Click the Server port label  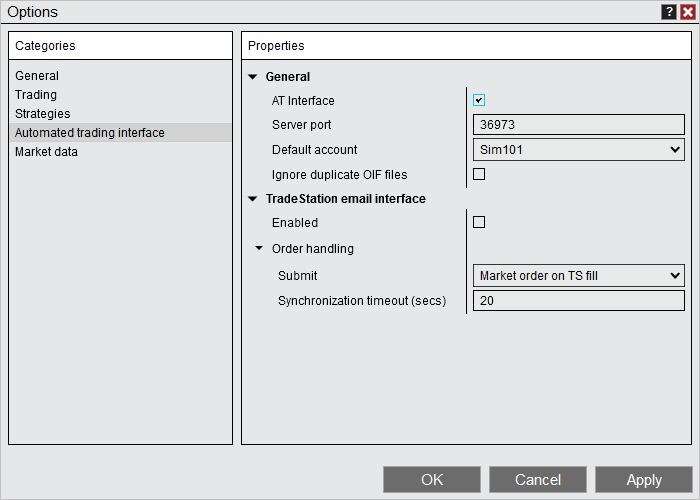[301, 125]
